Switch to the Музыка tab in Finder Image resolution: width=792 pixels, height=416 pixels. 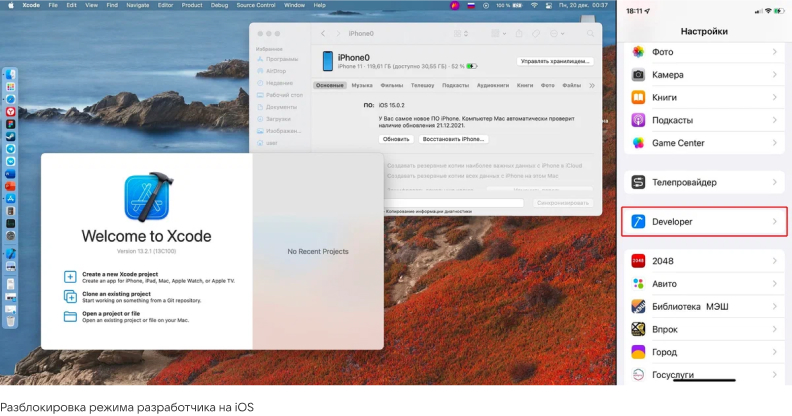(x=362, y=85)
